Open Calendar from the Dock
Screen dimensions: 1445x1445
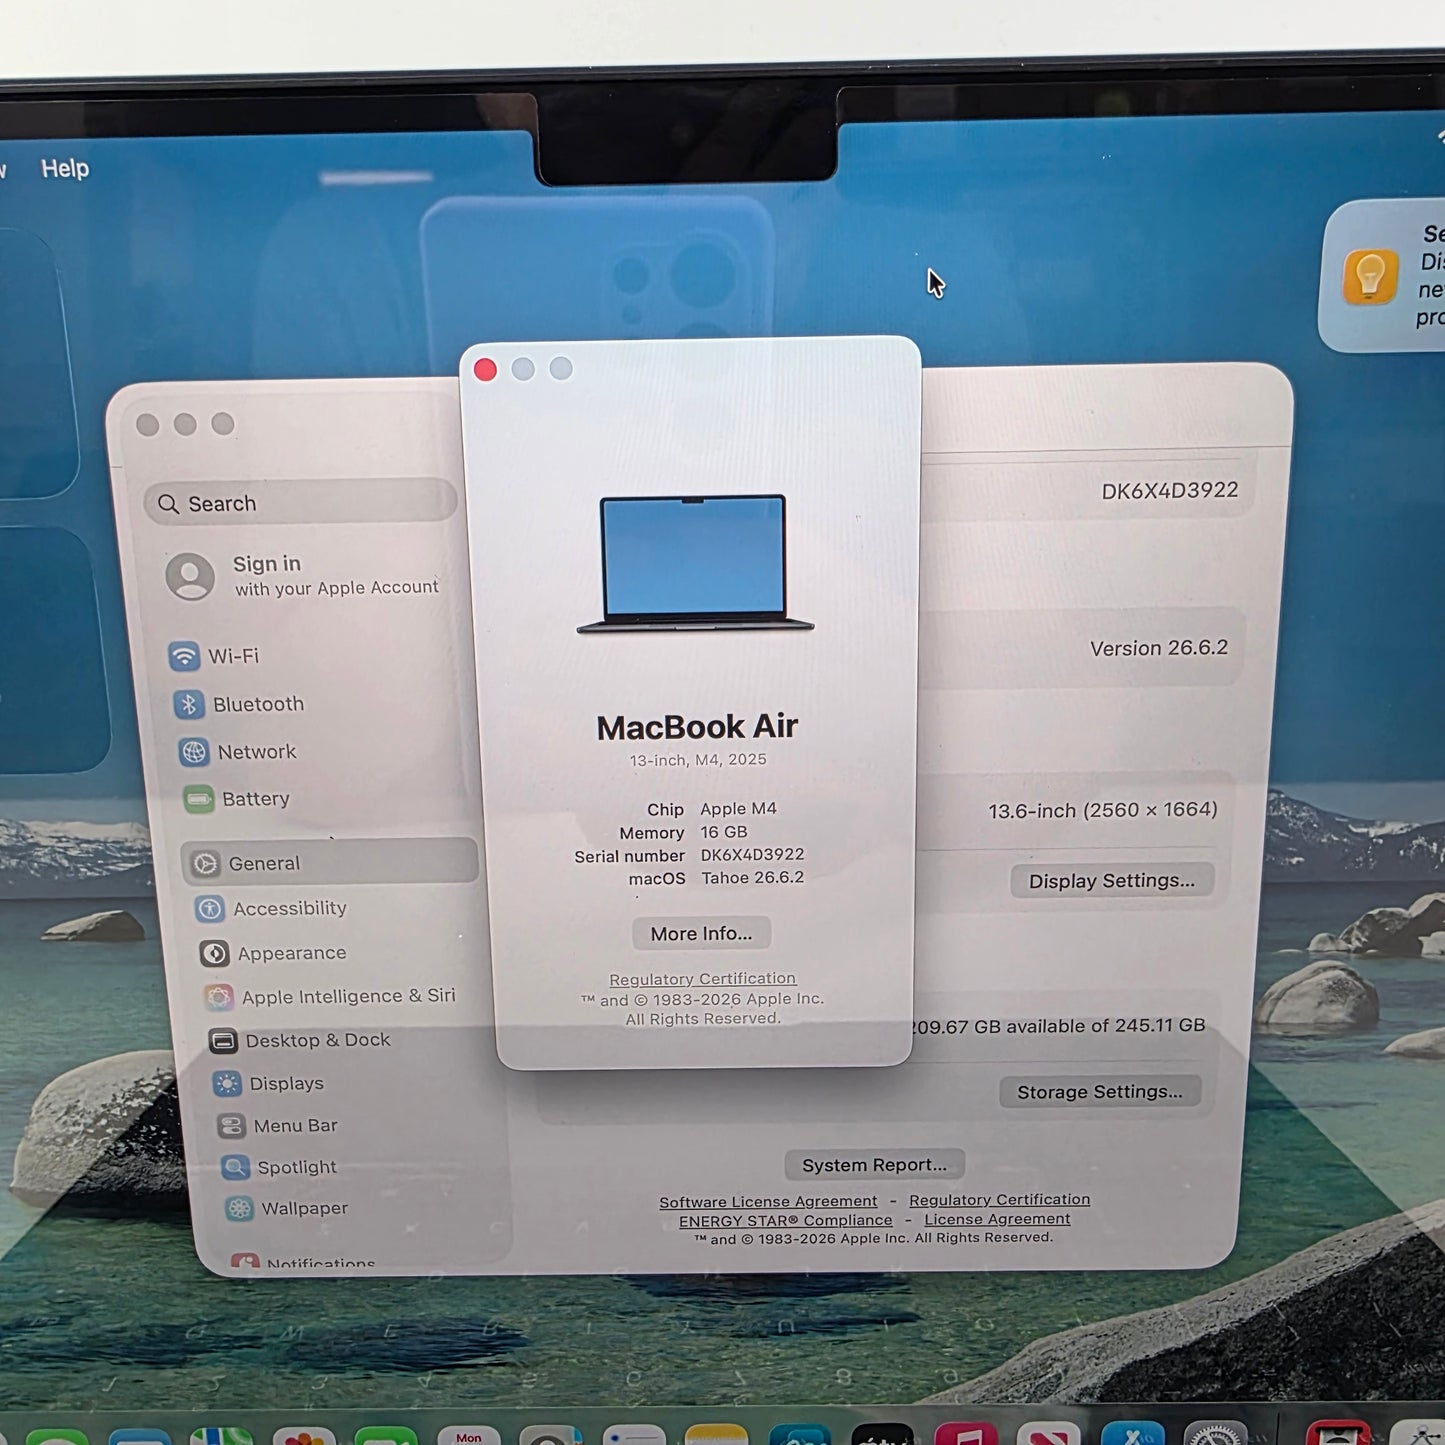(468, 1436)
